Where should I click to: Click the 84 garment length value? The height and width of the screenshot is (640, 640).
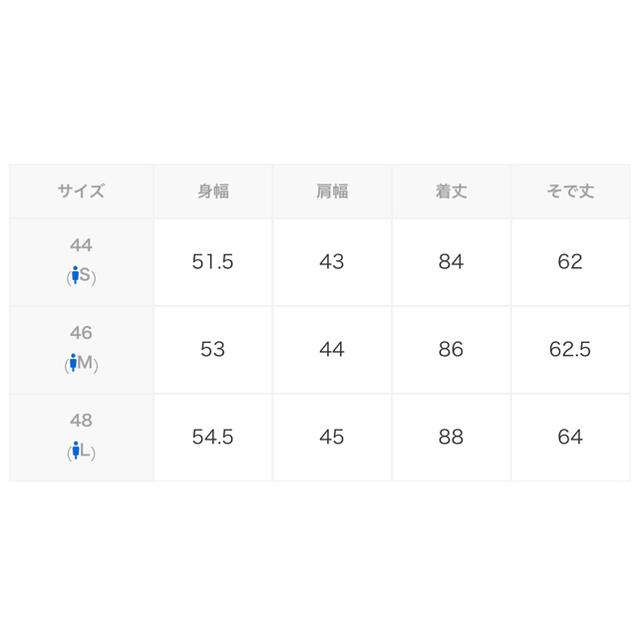tap(451, 262)
